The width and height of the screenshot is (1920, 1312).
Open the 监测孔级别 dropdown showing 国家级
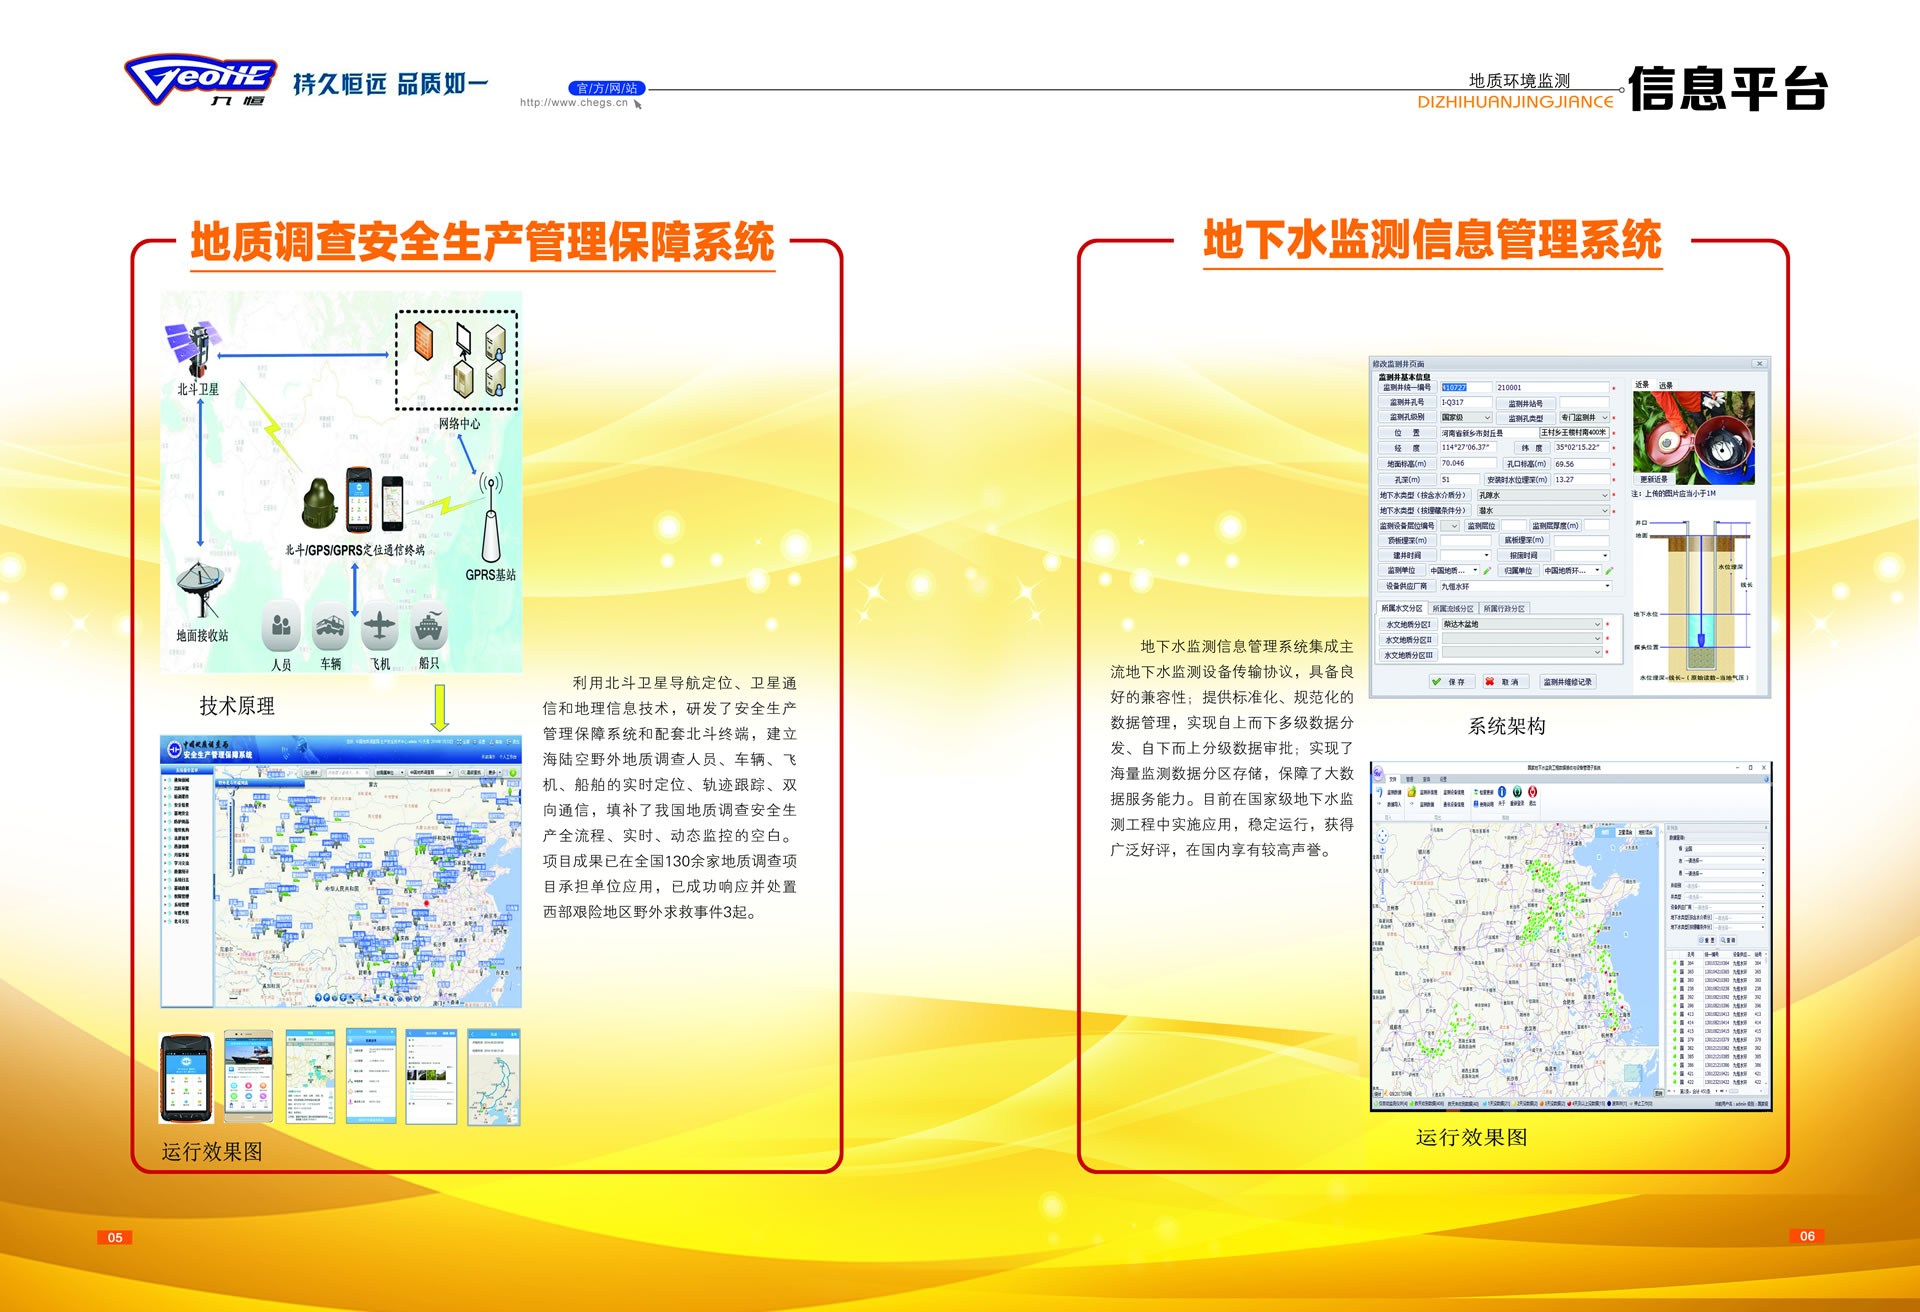(x=1466, y=417)
